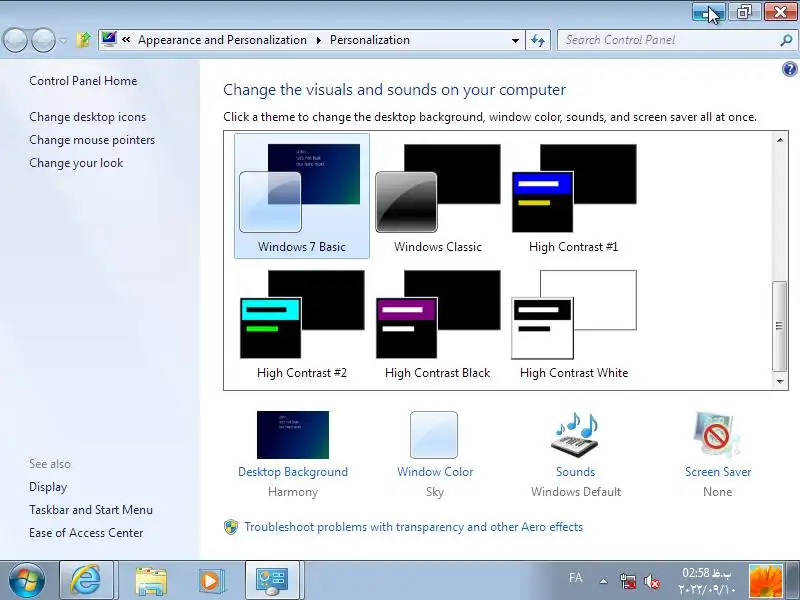Click the taskbar clock and date

point(707,581)
